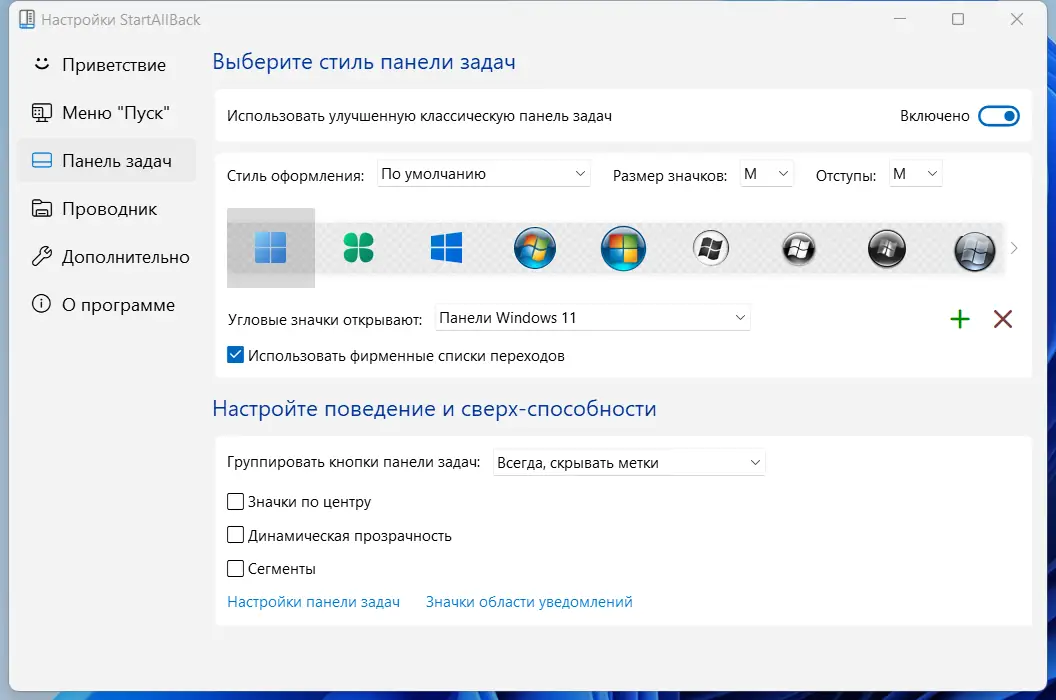Viewport: 1056px width, 700px height.
Task: Disable the improved classic taskbar toggle
Action: tap(999, 115)
